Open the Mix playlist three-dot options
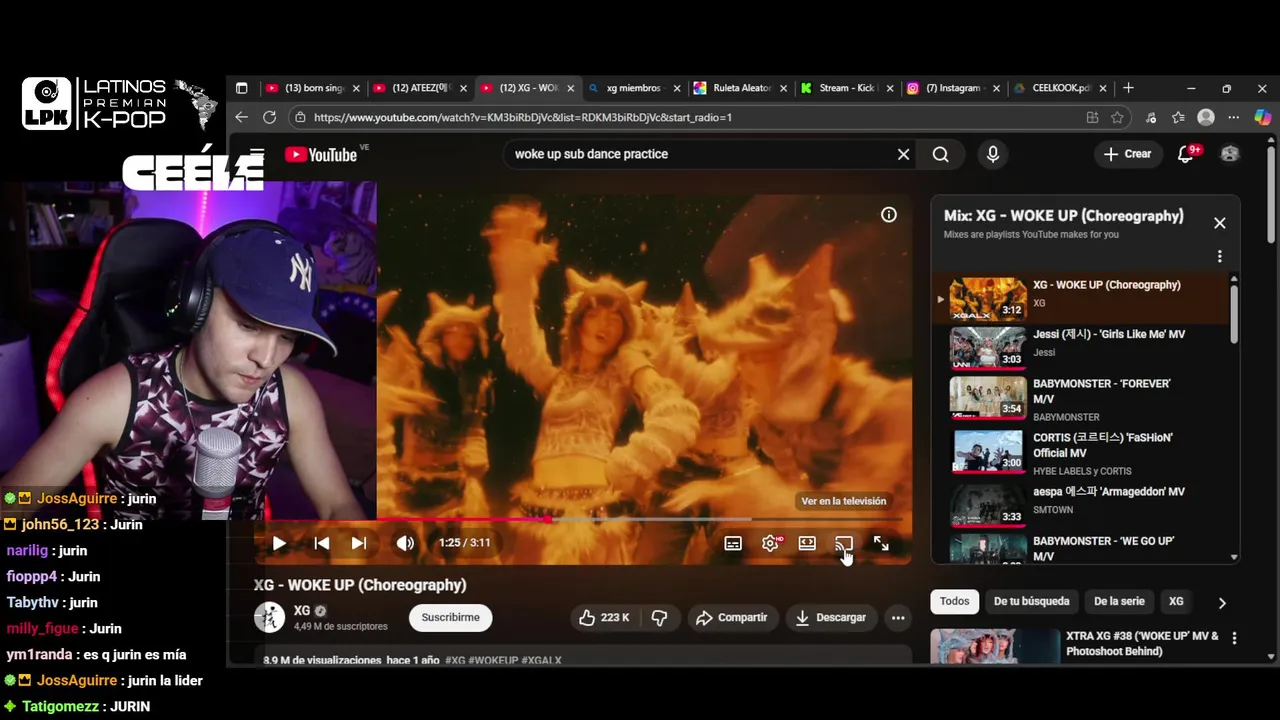Screen dimensions: 1280x720 point(1220,257)
